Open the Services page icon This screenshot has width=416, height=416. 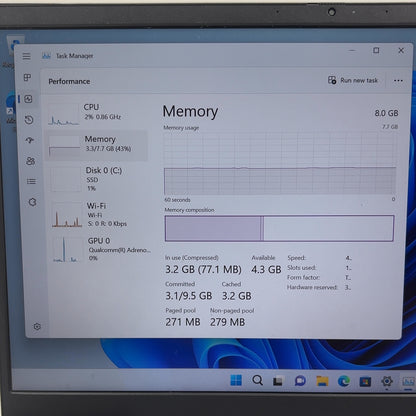pos(32,202)
